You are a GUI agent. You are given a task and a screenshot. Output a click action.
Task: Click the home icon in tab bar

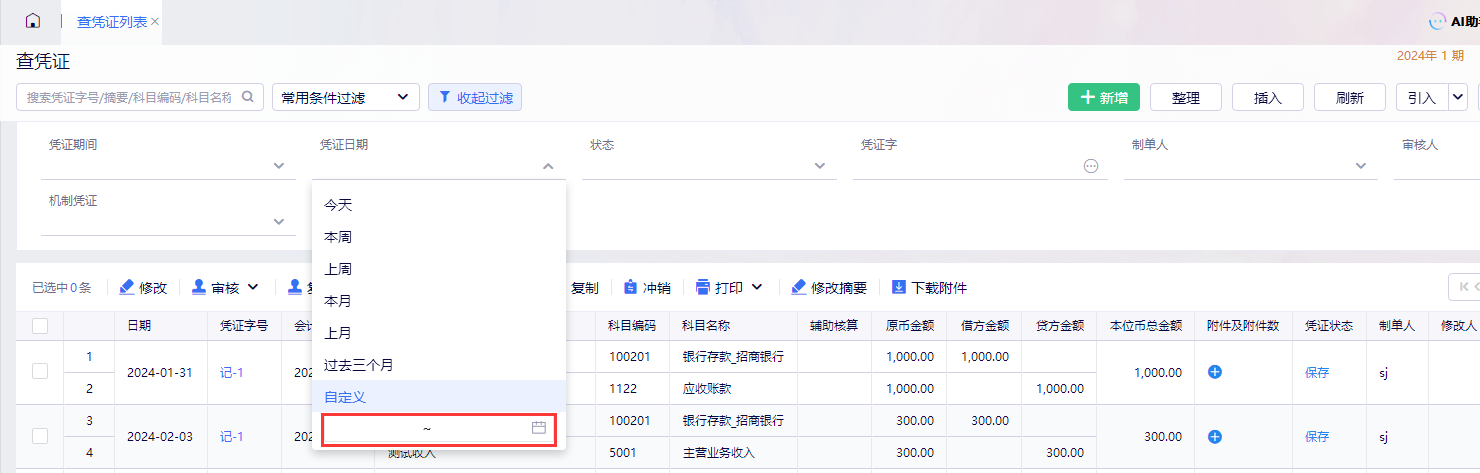(33, 21)
